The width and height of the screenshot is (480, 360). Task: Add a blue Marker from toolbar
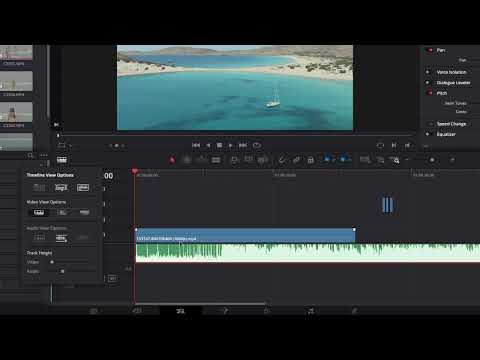coord(343,160)
